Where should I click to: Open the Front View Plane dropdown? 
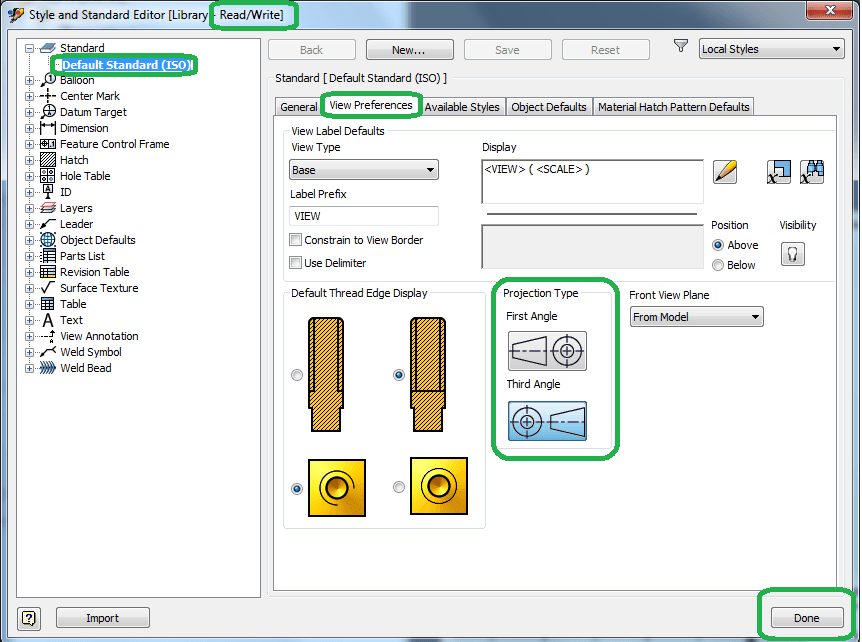[x=696, y=316]
